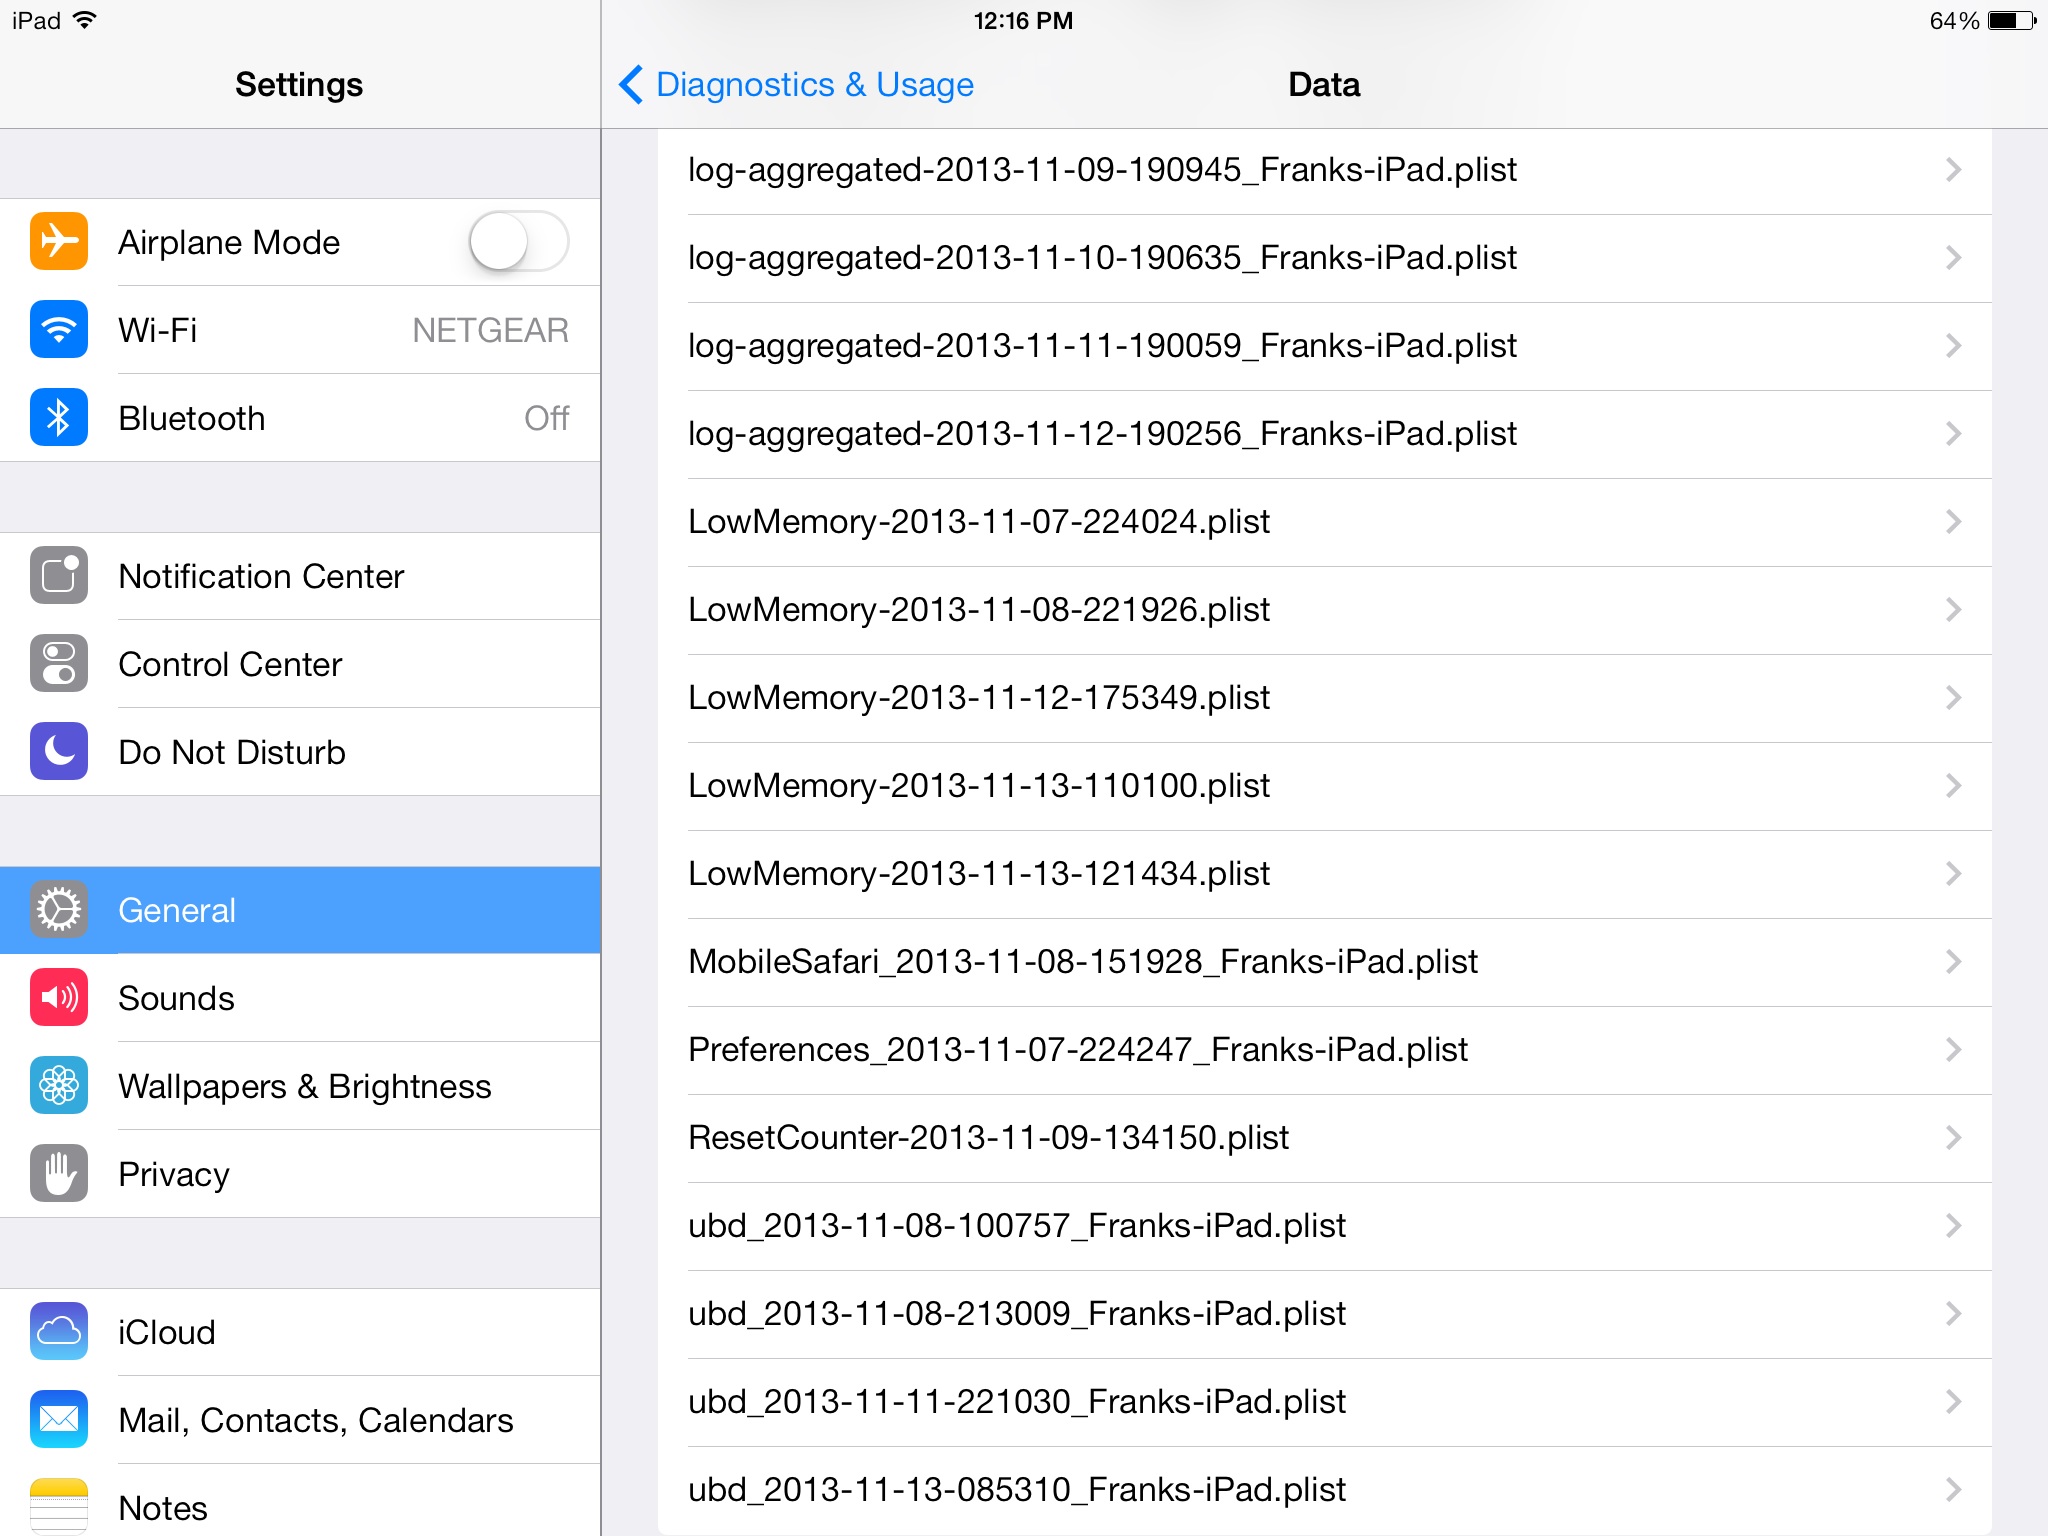Screen dimensions: 2048x1536
Task: Tap the Wallpapers & Brightness flower icon
Action: coord(59,1086)
